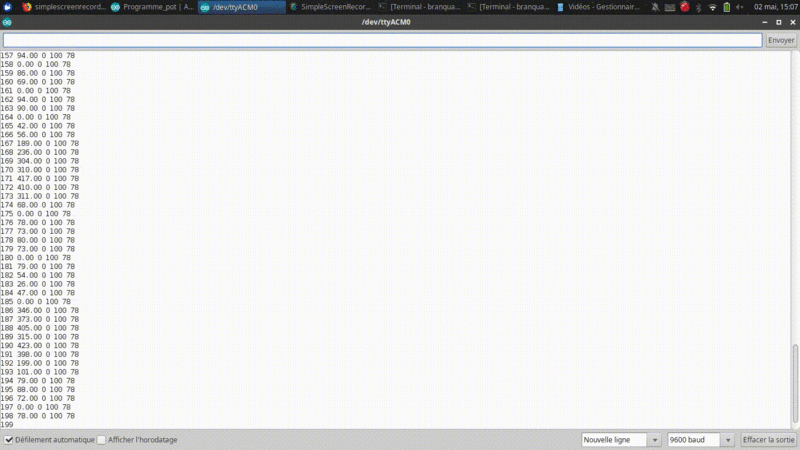Click the Effacer la sortie button
This screenshot has width=800, height=450.
pos(768,440)
